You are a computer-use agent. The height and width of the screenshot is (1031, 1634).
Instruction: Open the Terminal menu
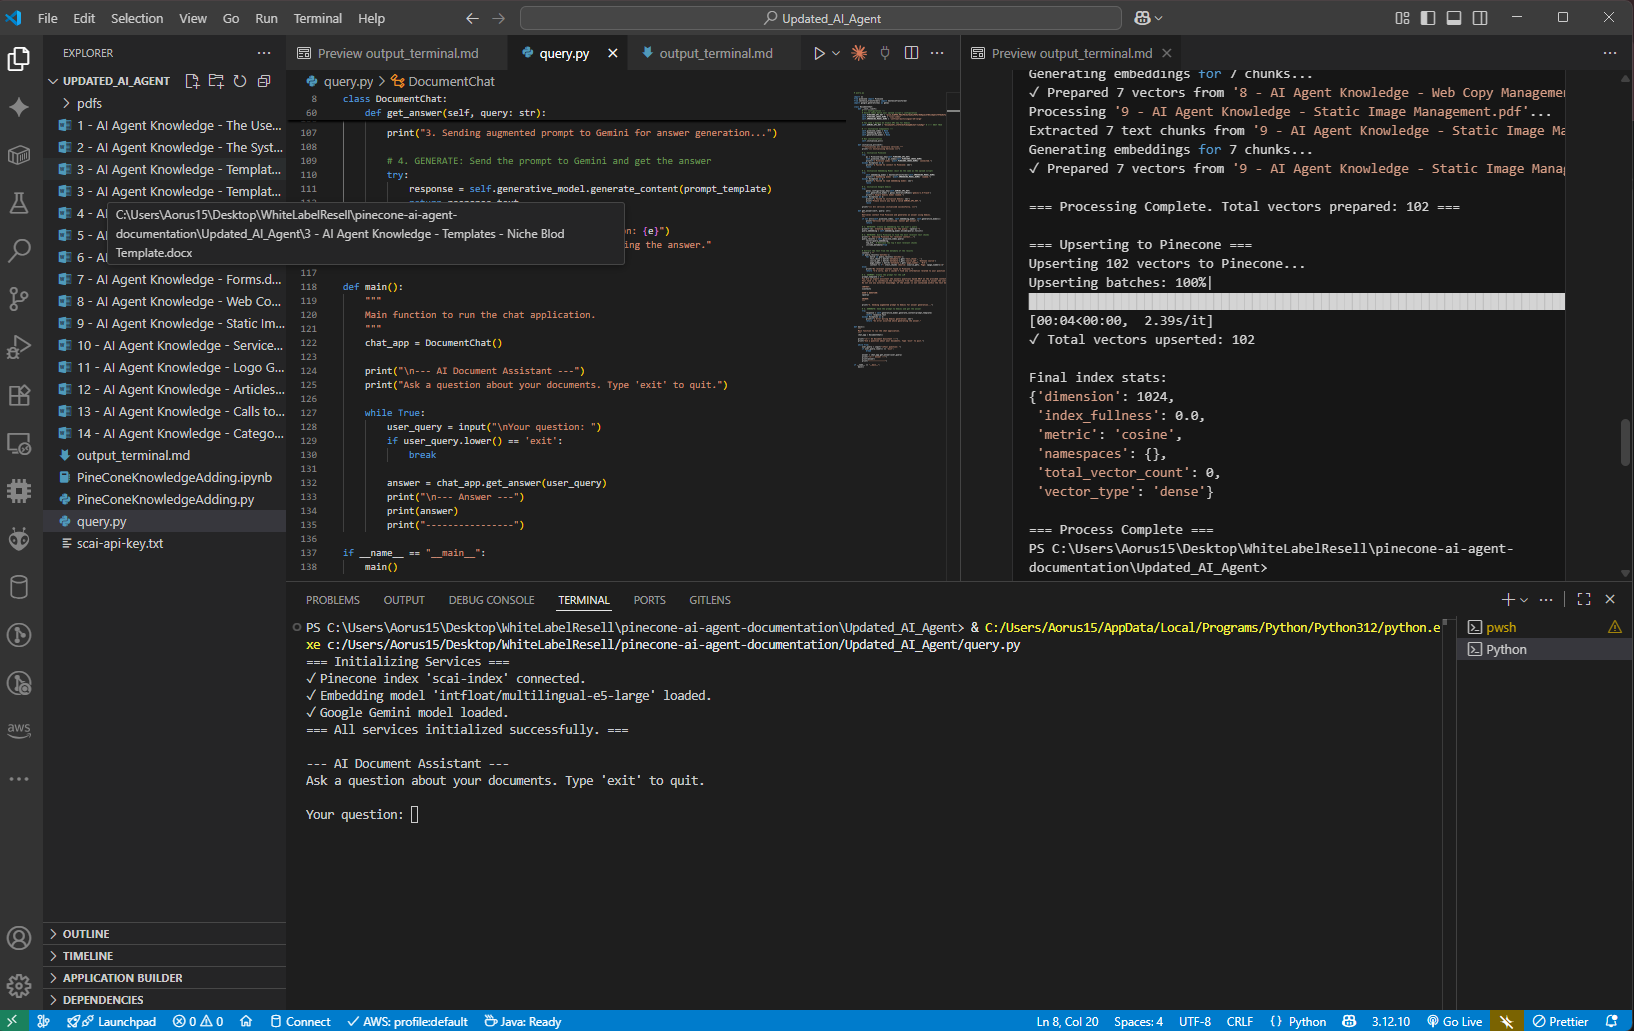pos(317,18)
